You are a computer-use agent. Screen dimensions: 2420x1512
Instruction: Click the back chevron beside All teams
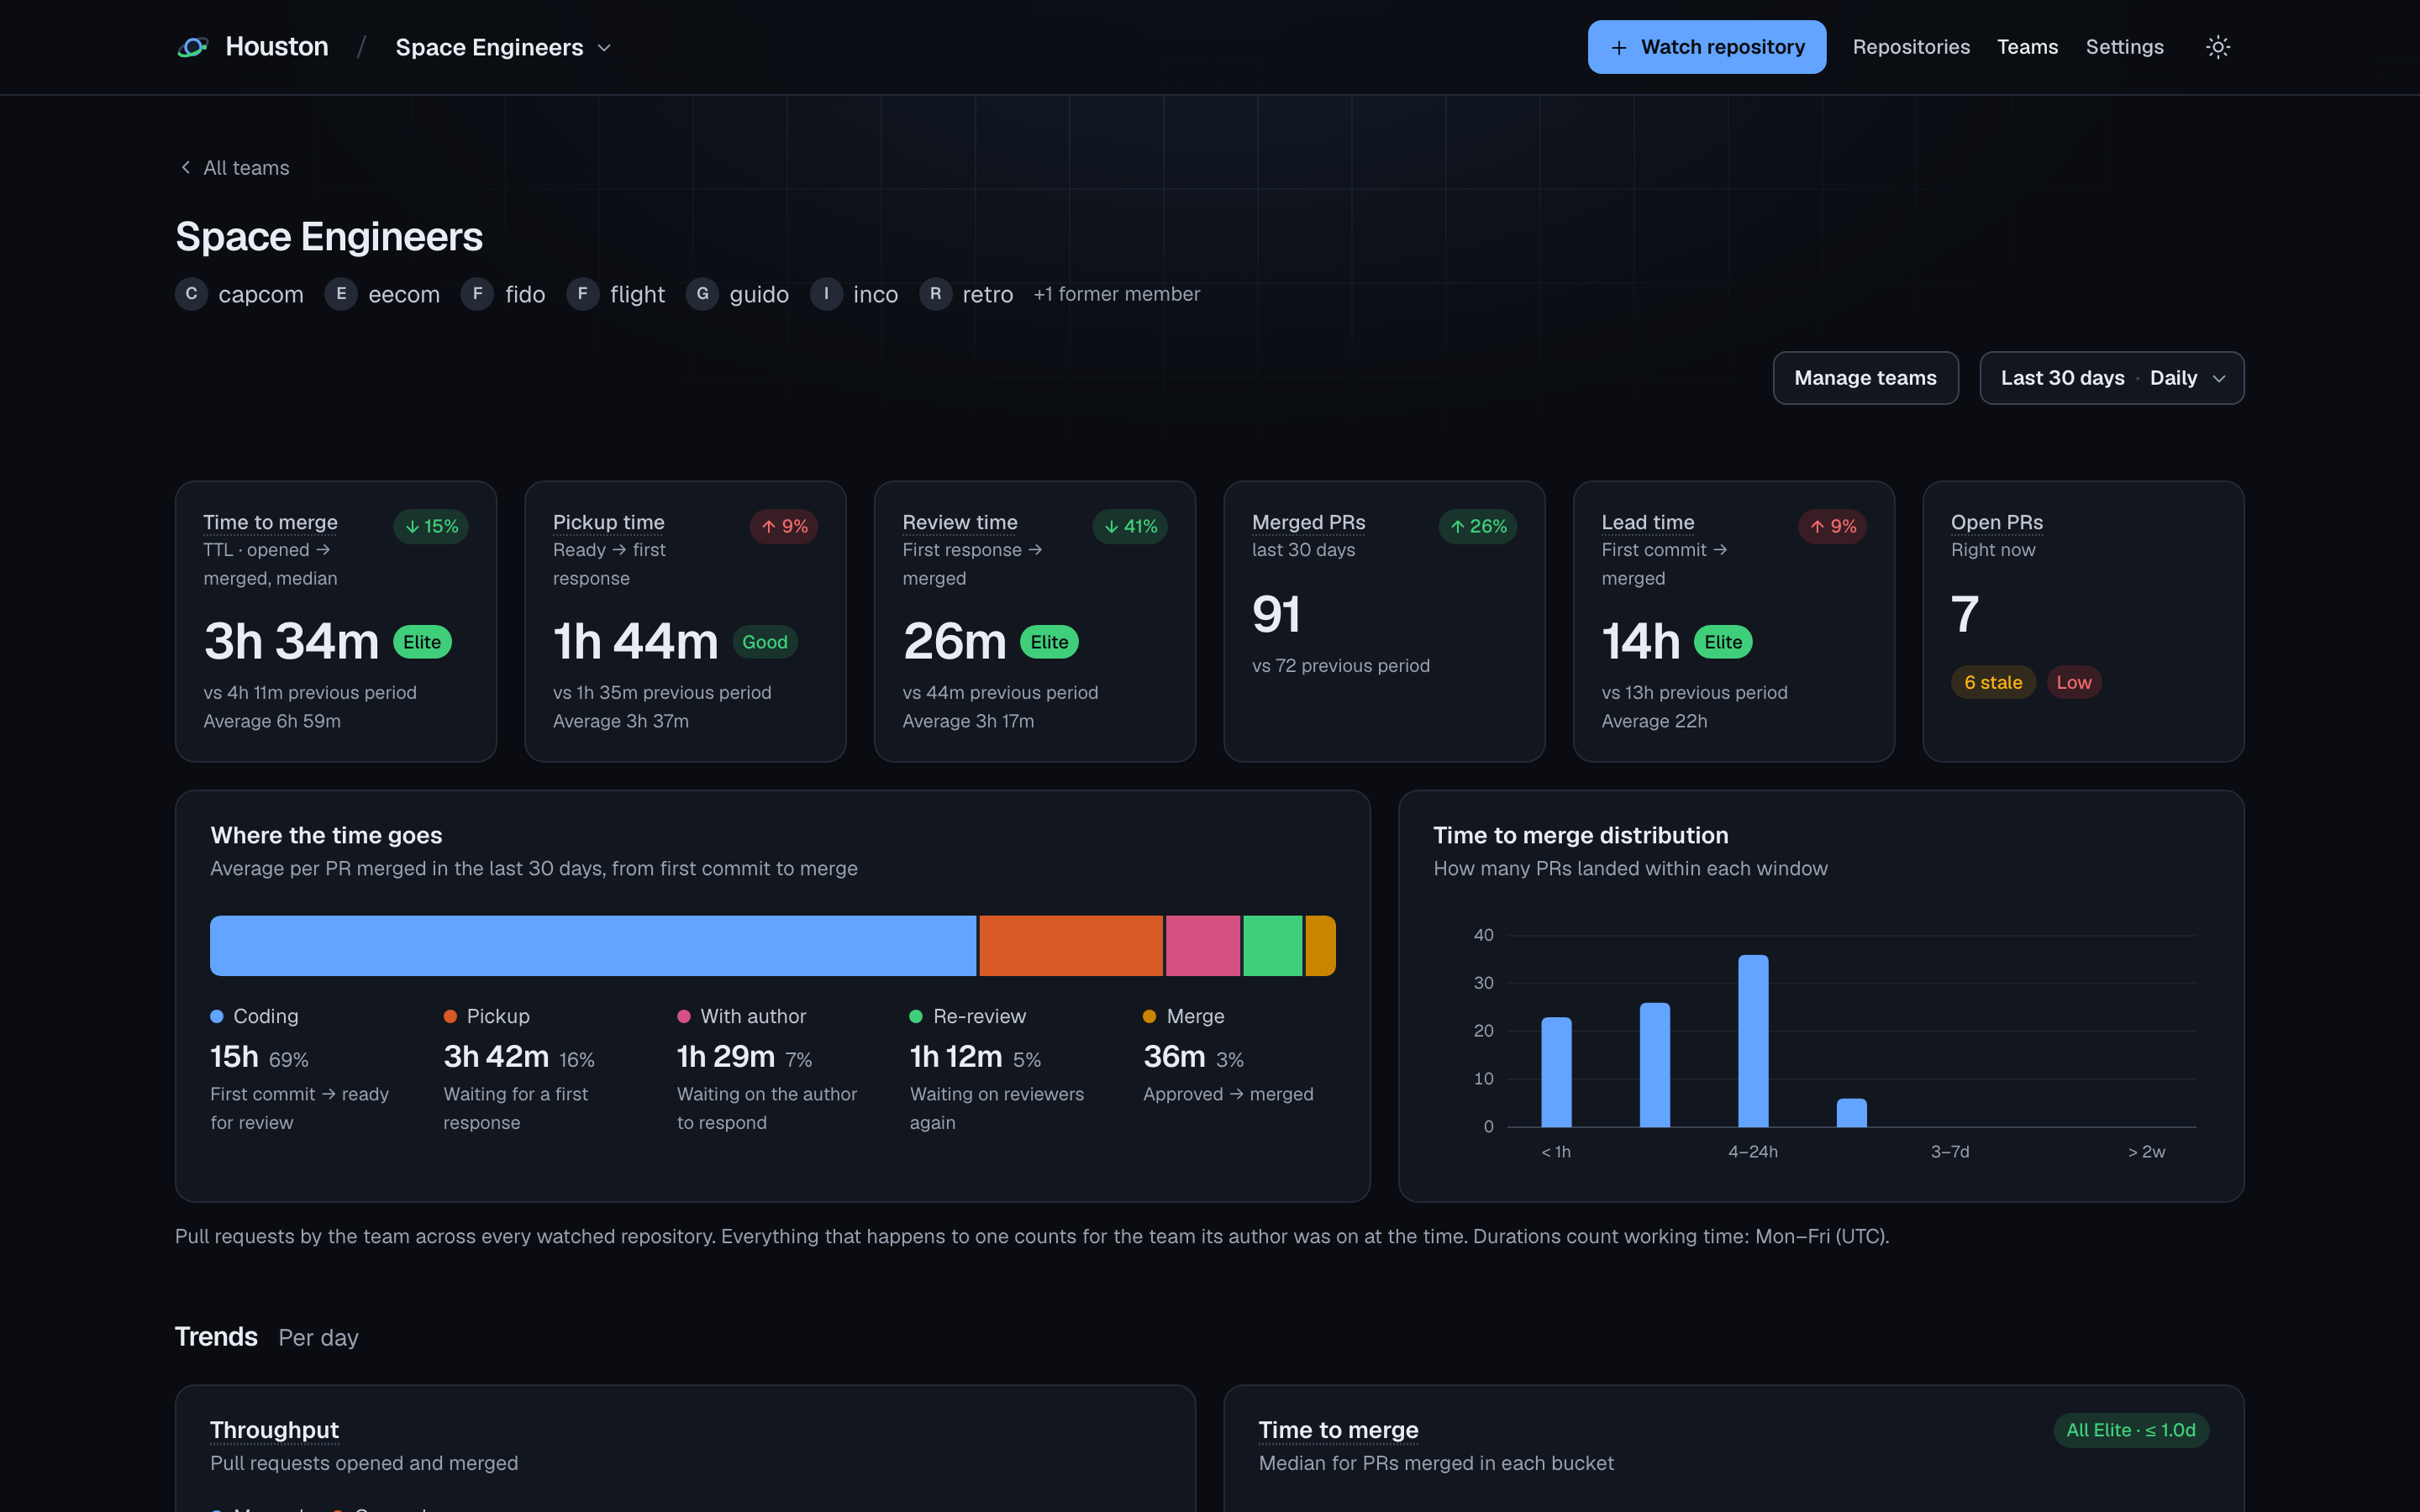tap(185, 168)
